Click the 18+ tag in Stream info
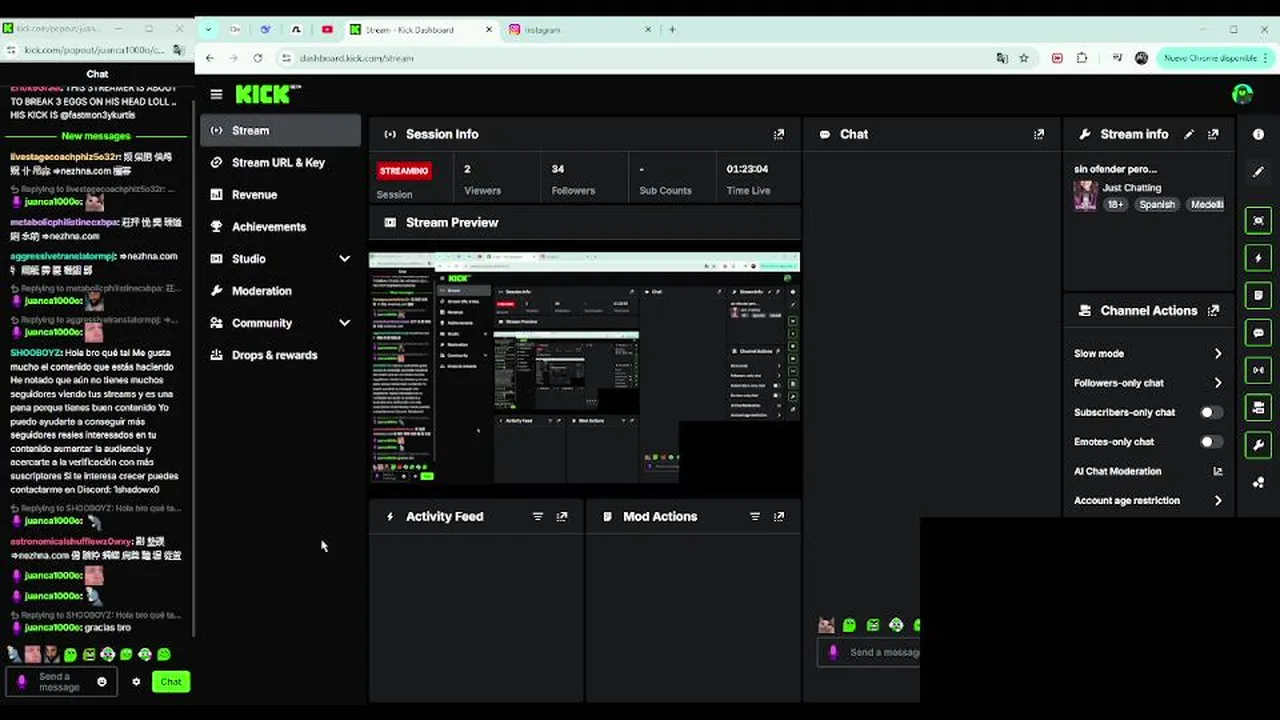The image size is (1280, 720). (1115, 204)
